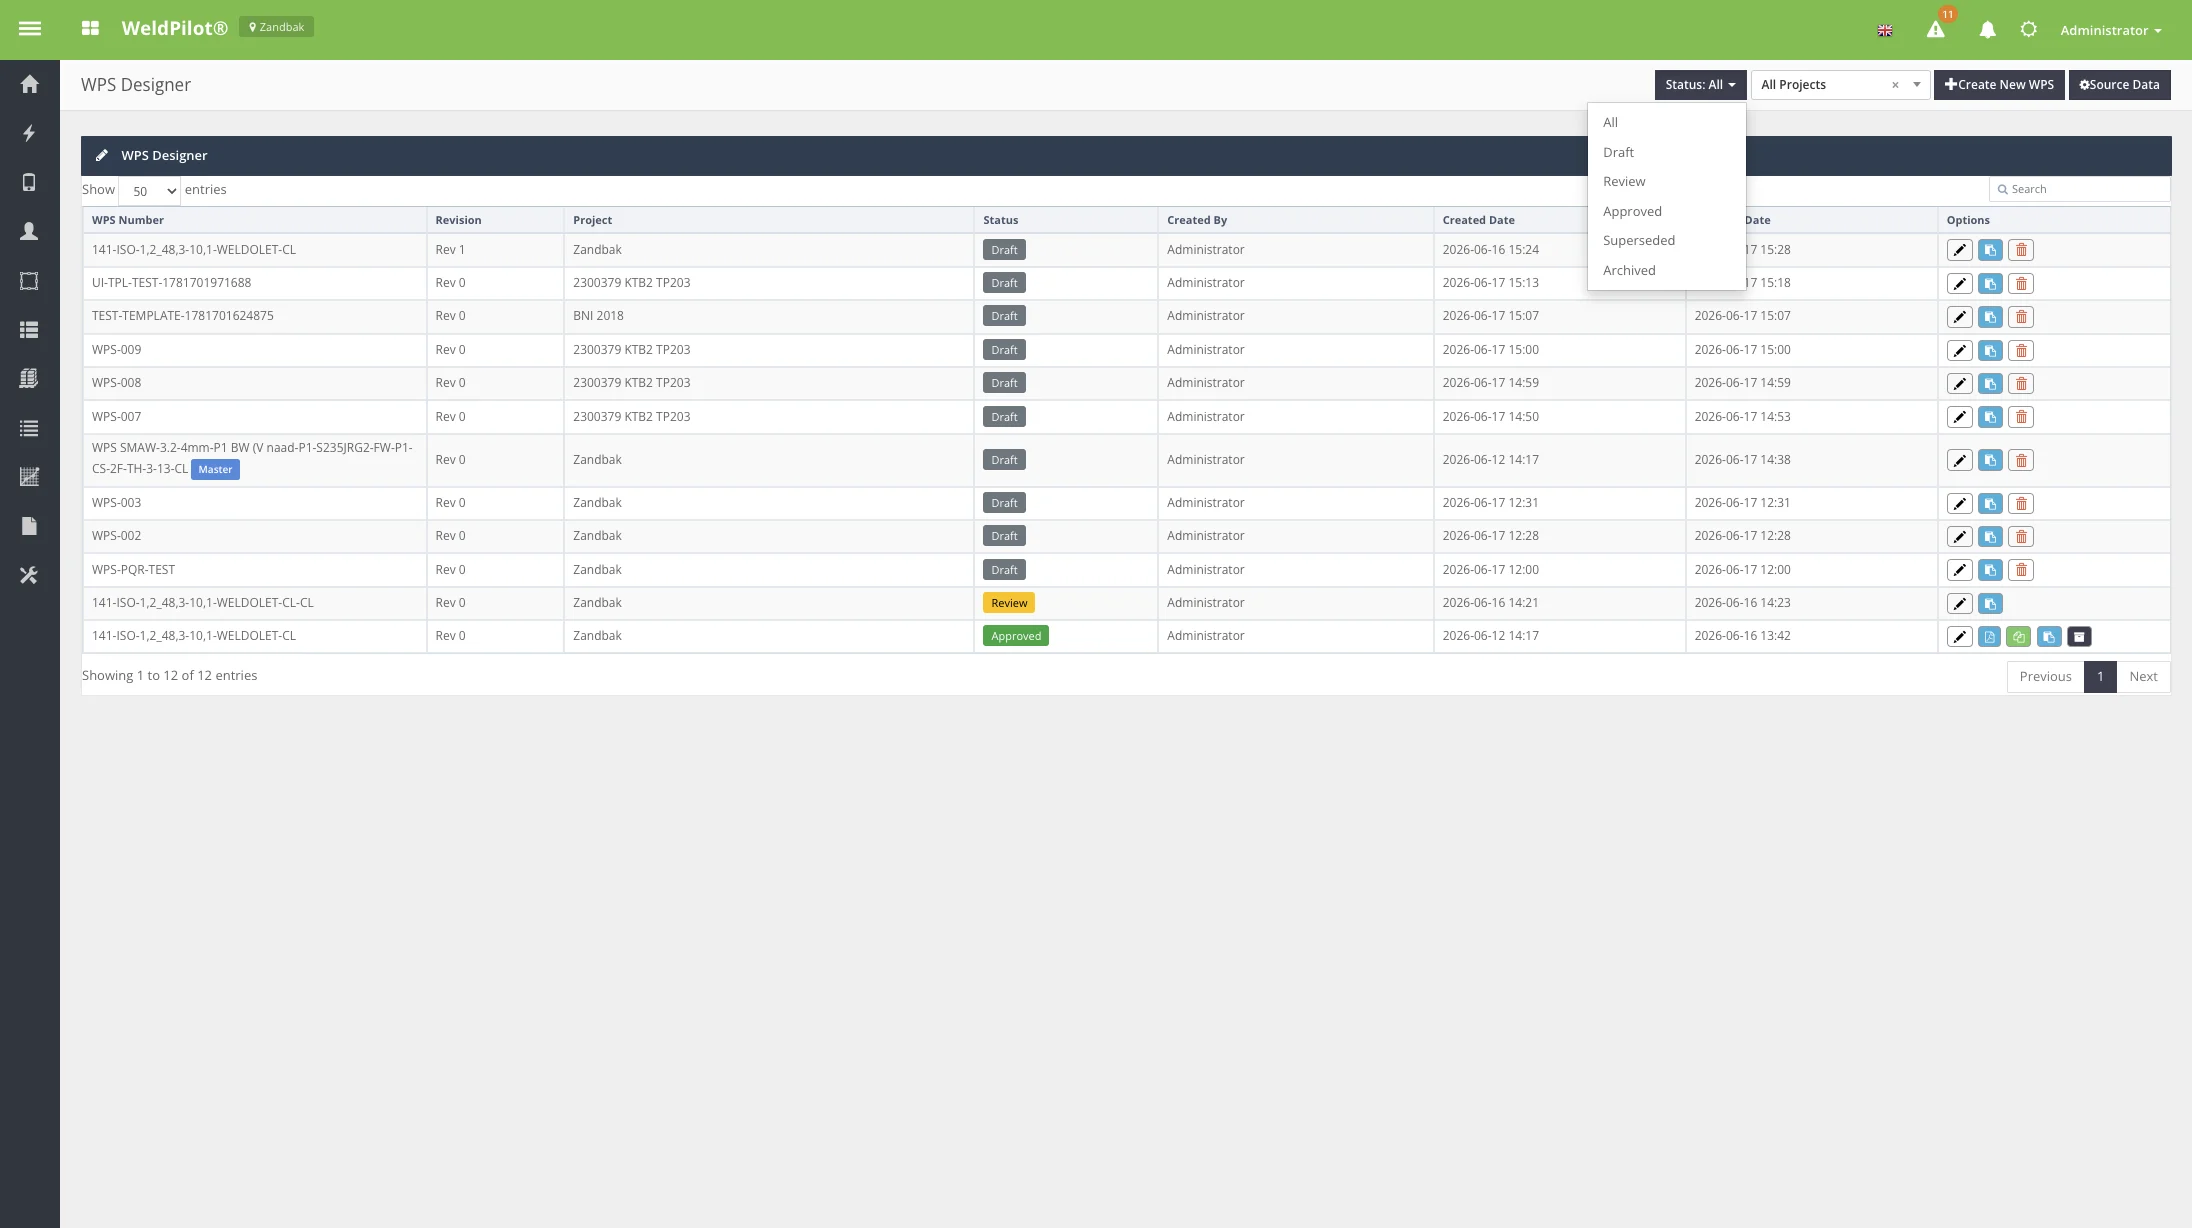Screen dimensions: 2192x1228
Task: Sort by WPS Number column header
Action: tap(255, 220)
